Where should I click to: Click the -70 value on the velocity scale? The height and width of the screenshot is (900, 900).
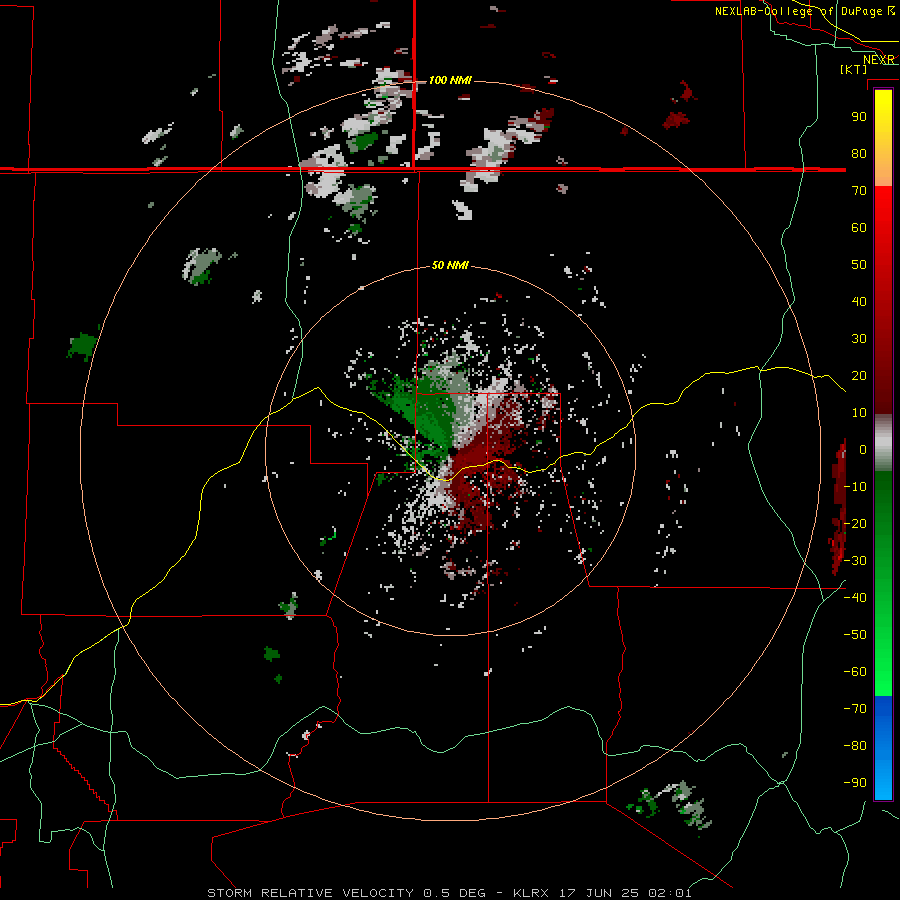click(x=856, y=709)
